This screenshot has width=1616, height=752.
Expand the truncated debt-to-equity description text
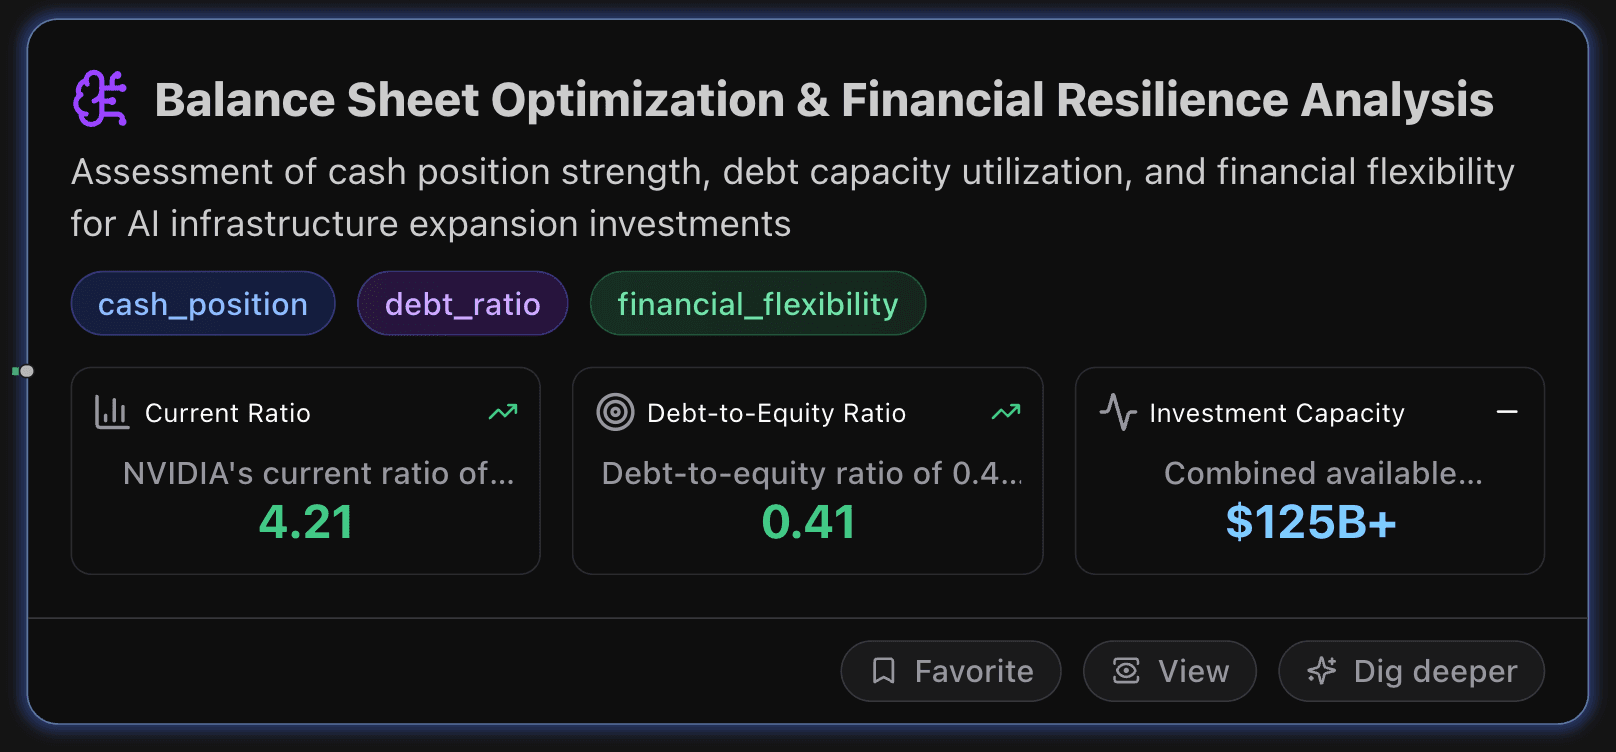(x=812, y=473)
